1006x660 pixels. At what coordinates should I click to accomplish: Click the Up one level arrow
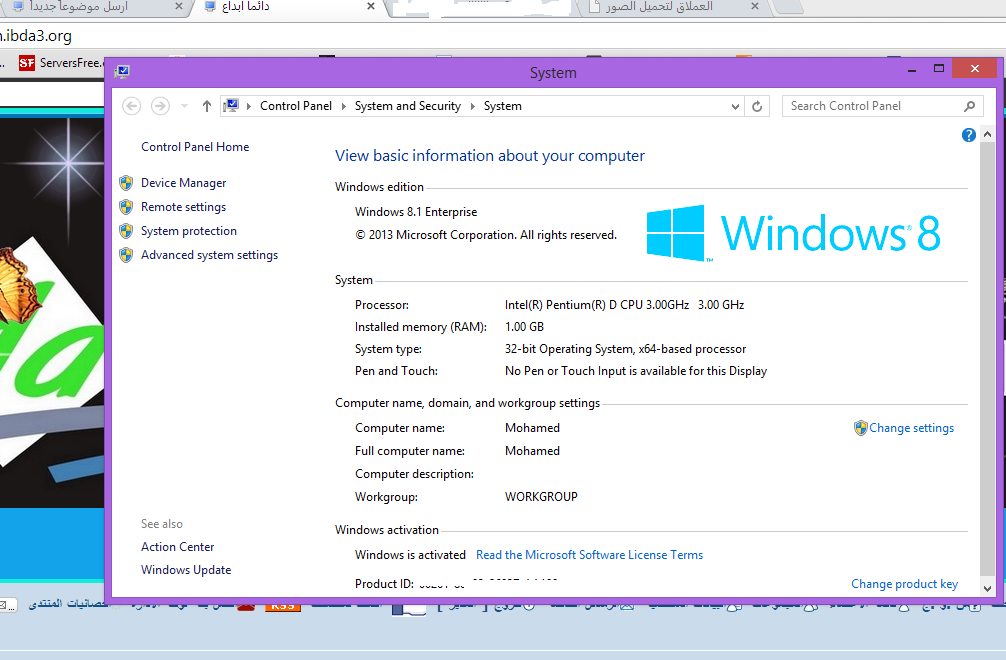pos(207,106)
